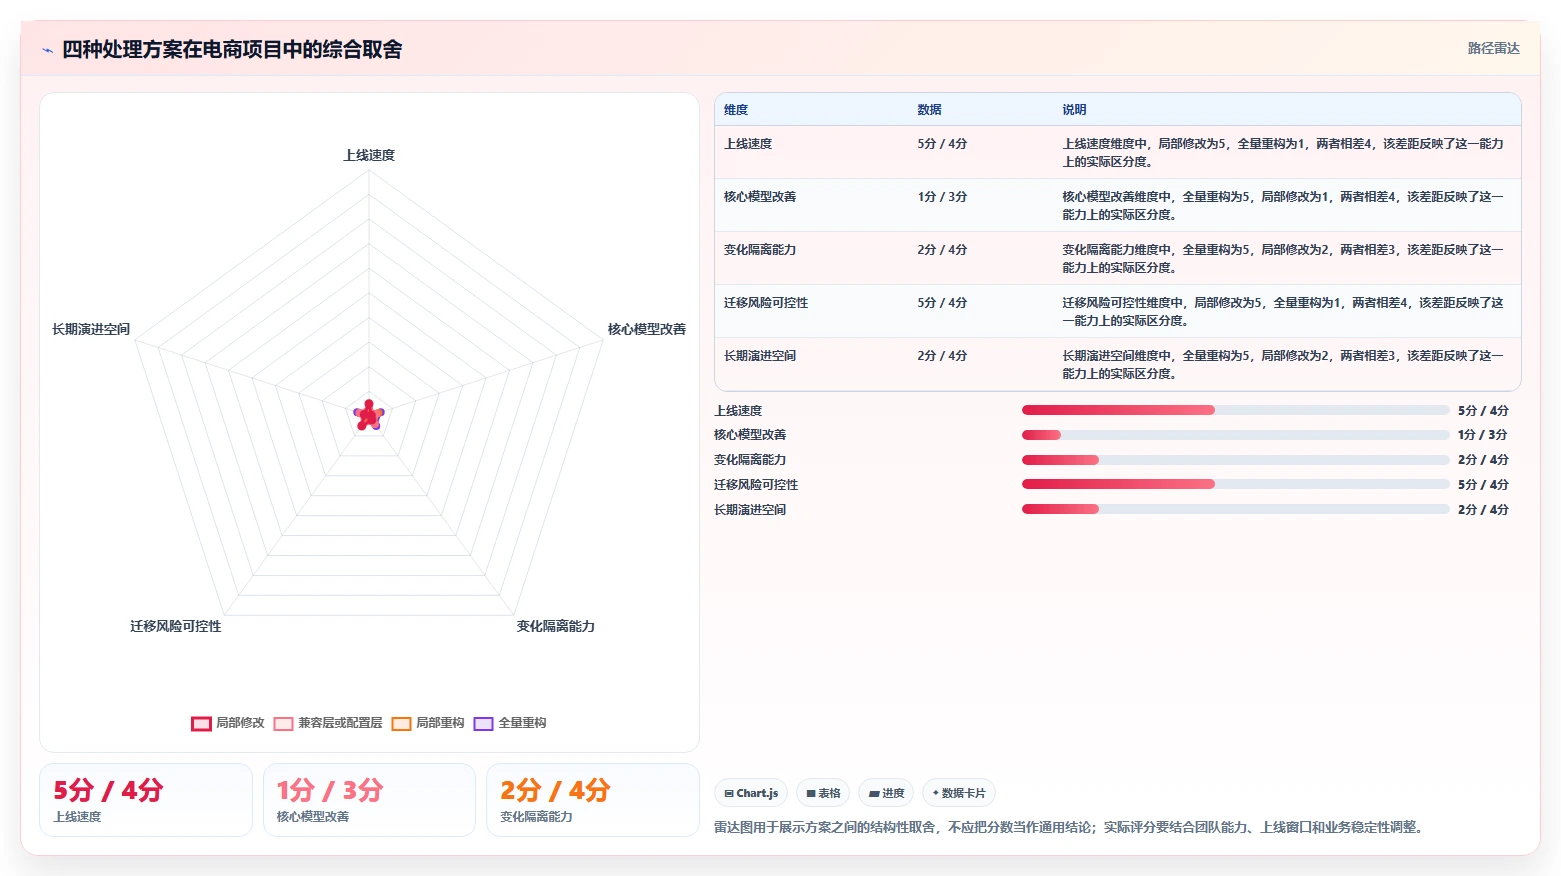Open the 2分 / 4分 变化隔离能力 stat card
The image size is (1561, 876).
[x=592, y=800]
